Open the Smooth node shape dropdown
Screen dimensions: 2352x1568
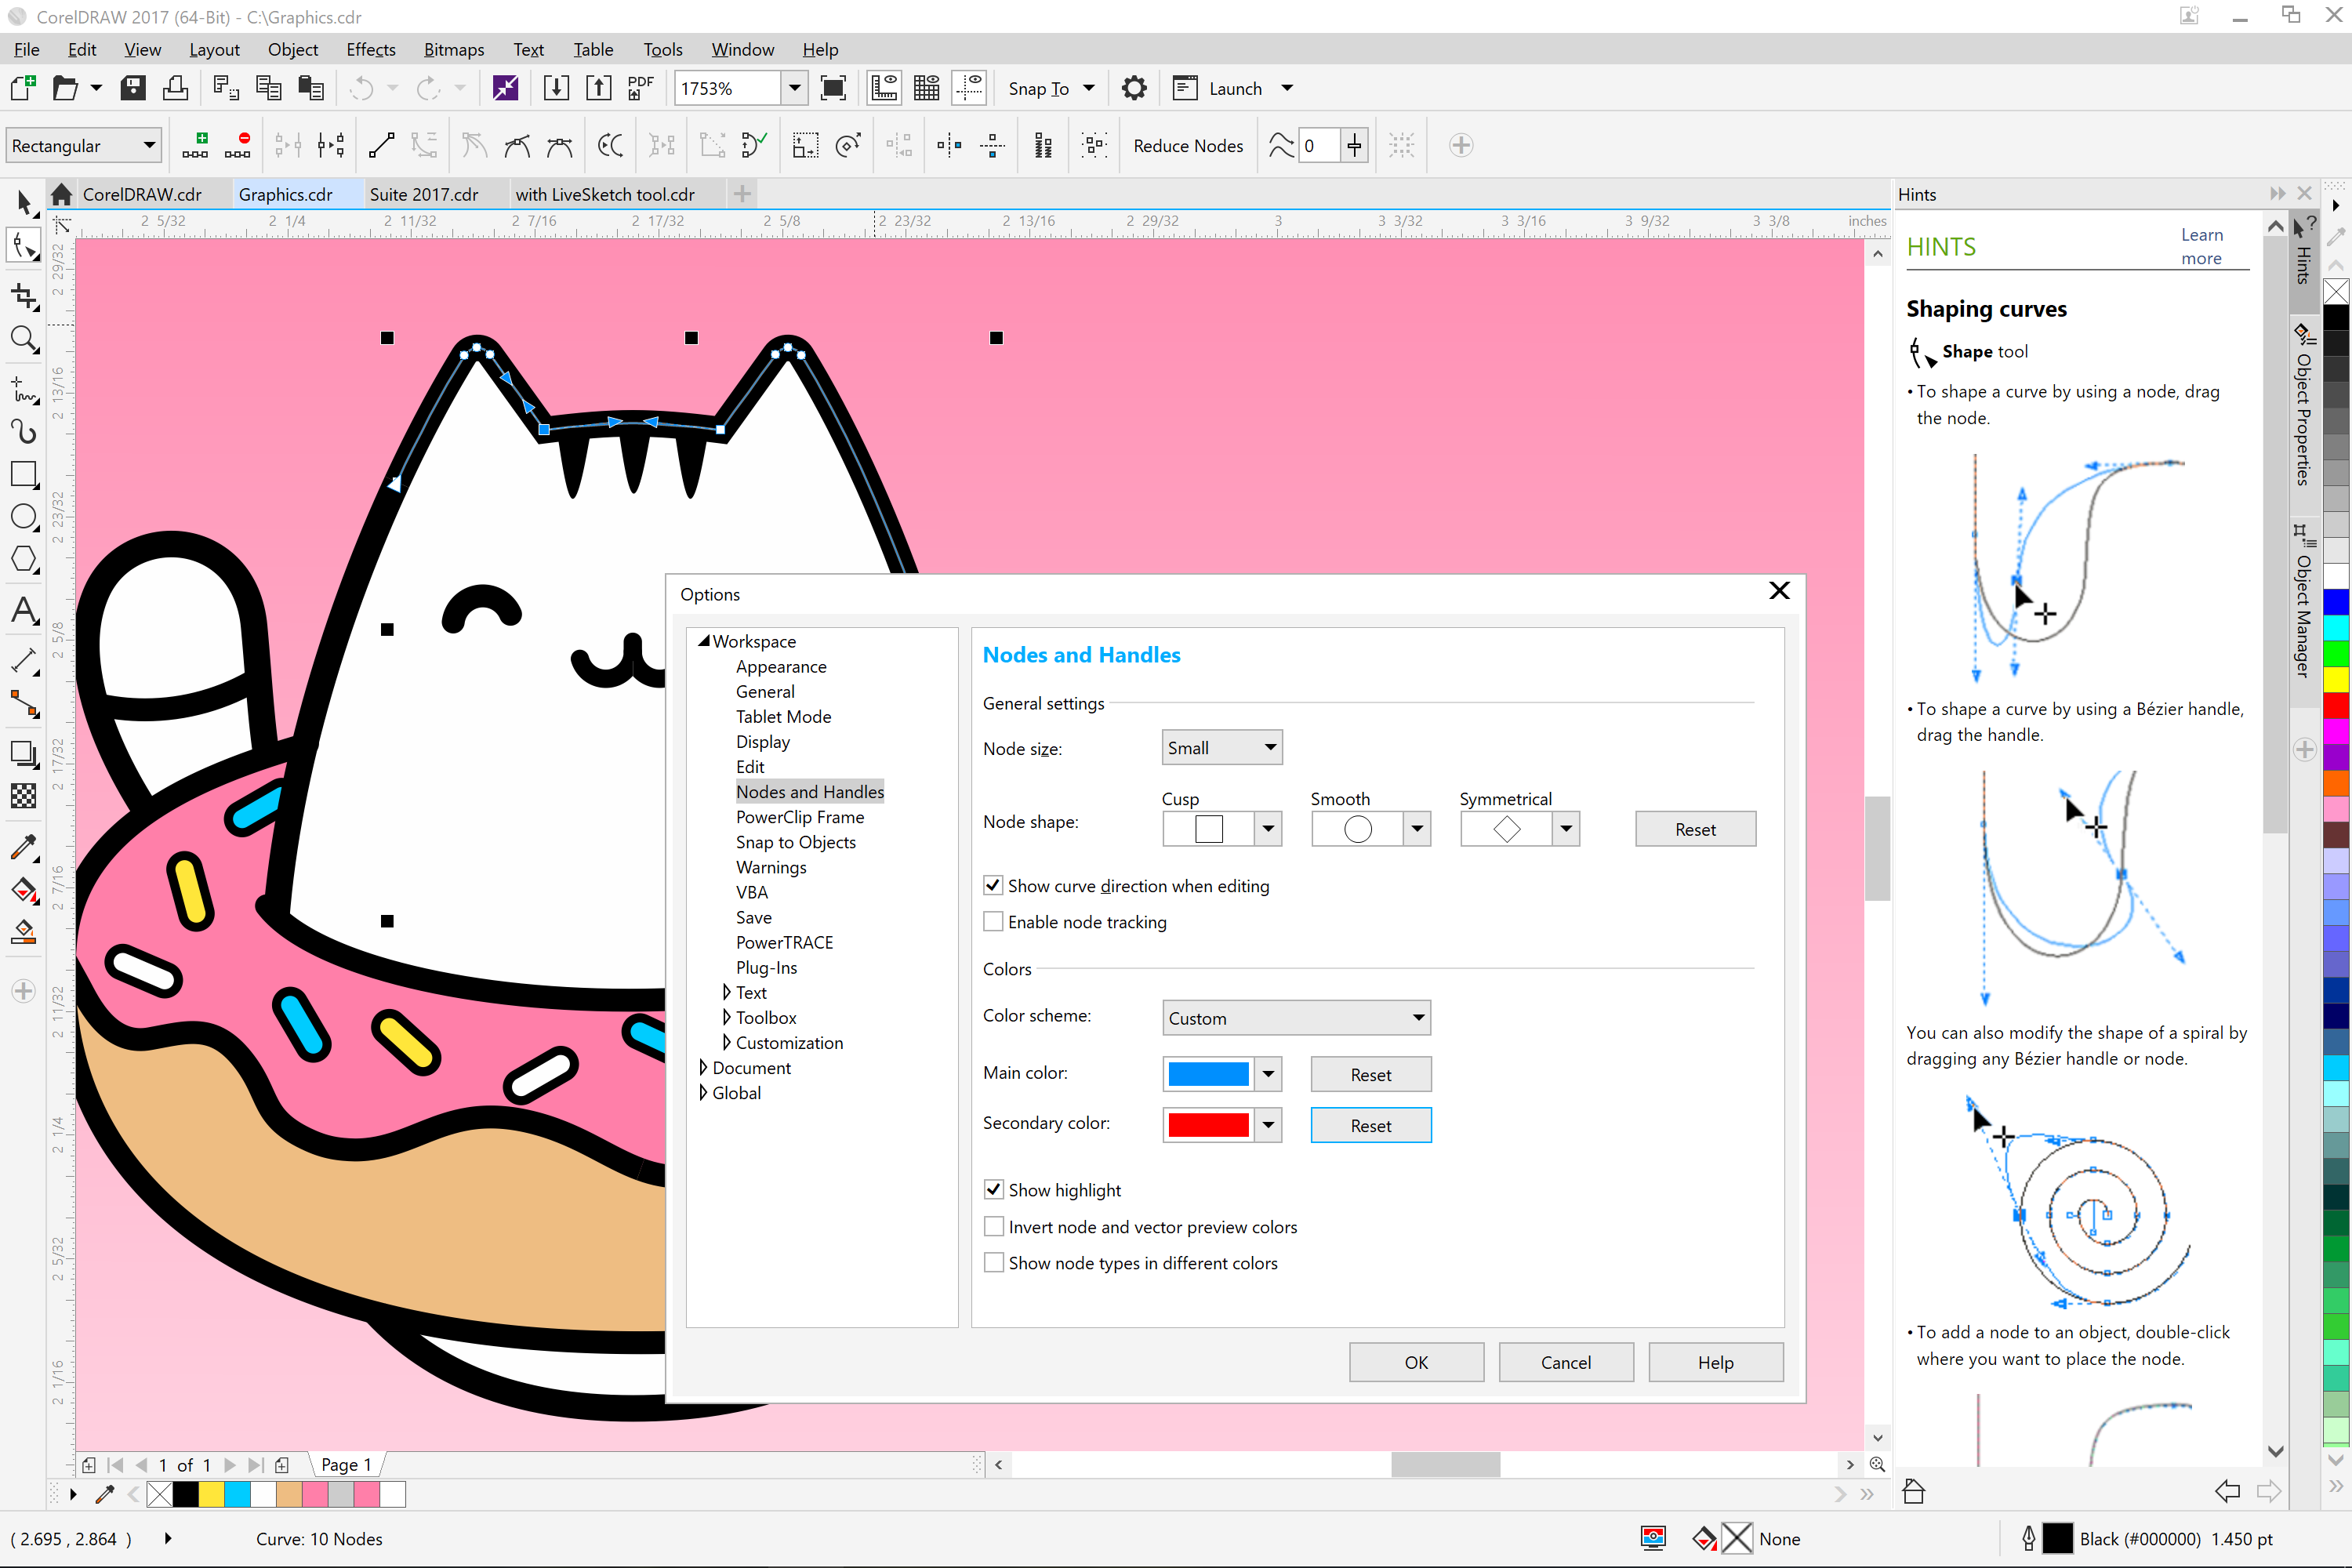pos(1417,828)
